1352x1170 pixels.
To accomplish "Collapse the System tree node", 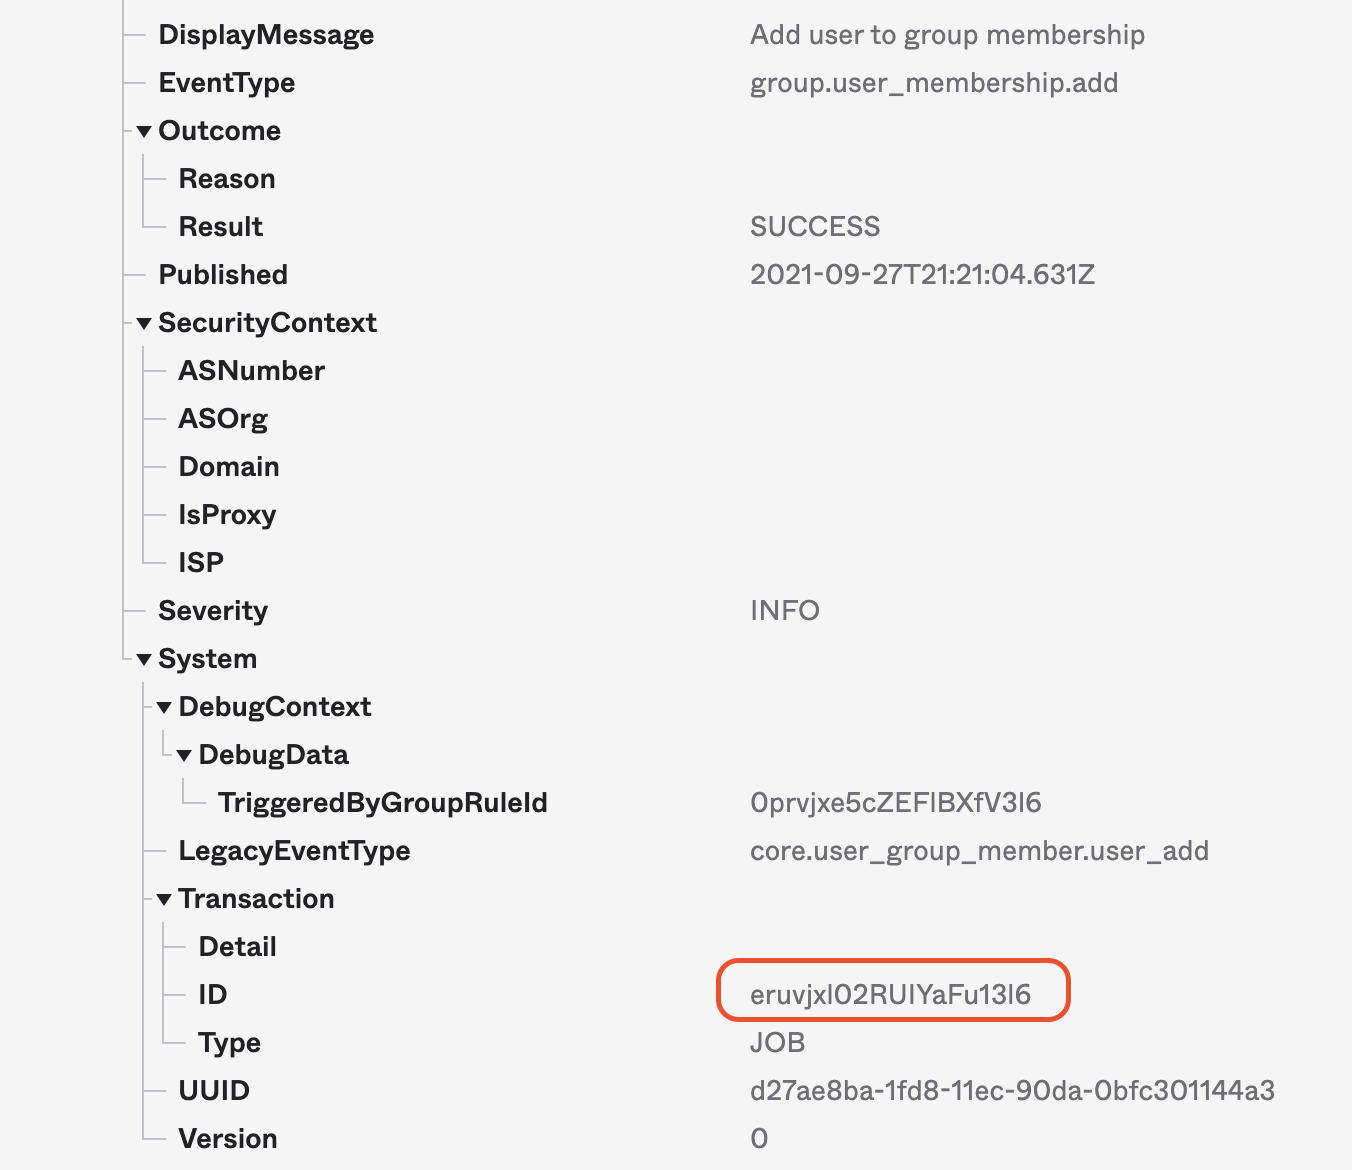I will 144,658.
